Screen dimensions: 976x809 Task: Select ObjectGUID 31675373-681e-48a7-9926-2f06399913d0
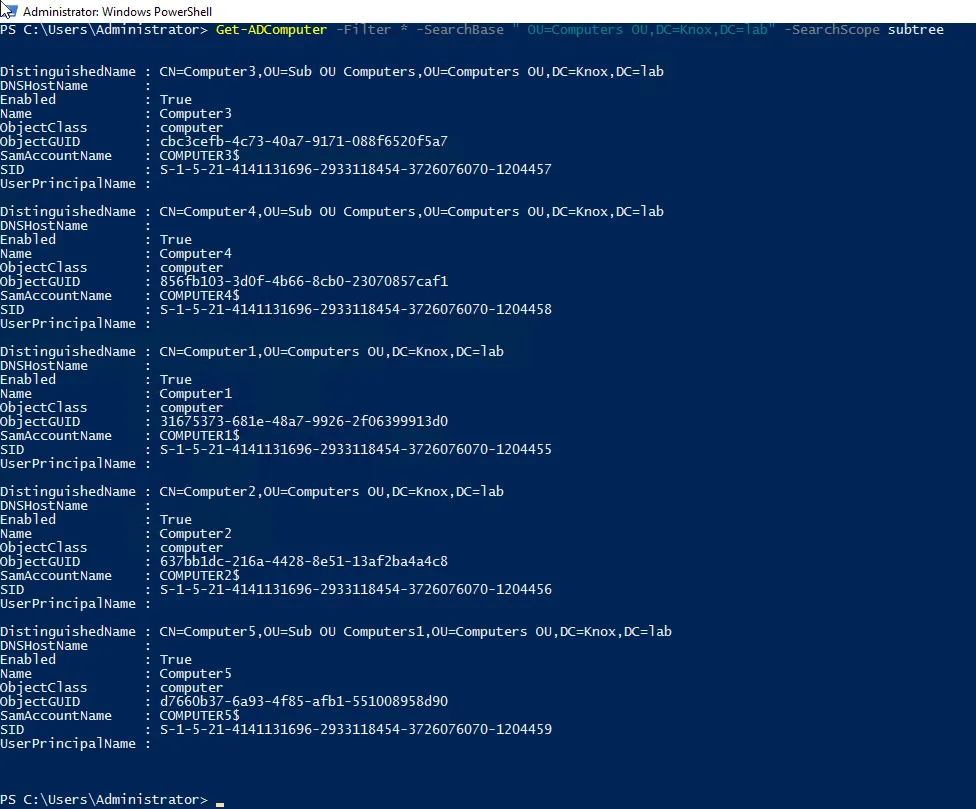[304, 421]
